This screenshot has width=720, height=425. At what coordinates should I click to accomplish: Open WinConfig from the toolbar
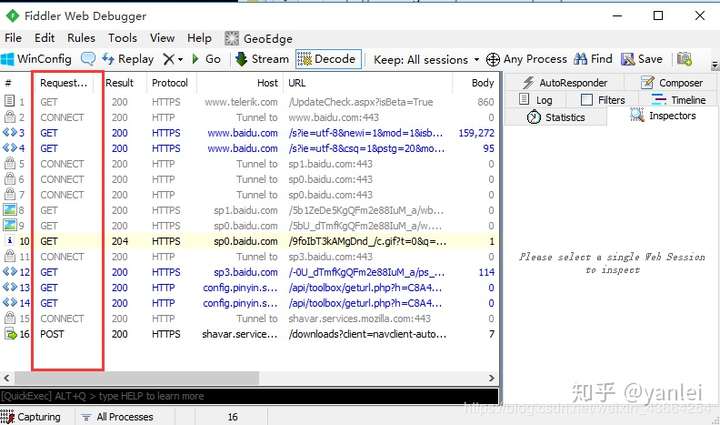(36, 59)
